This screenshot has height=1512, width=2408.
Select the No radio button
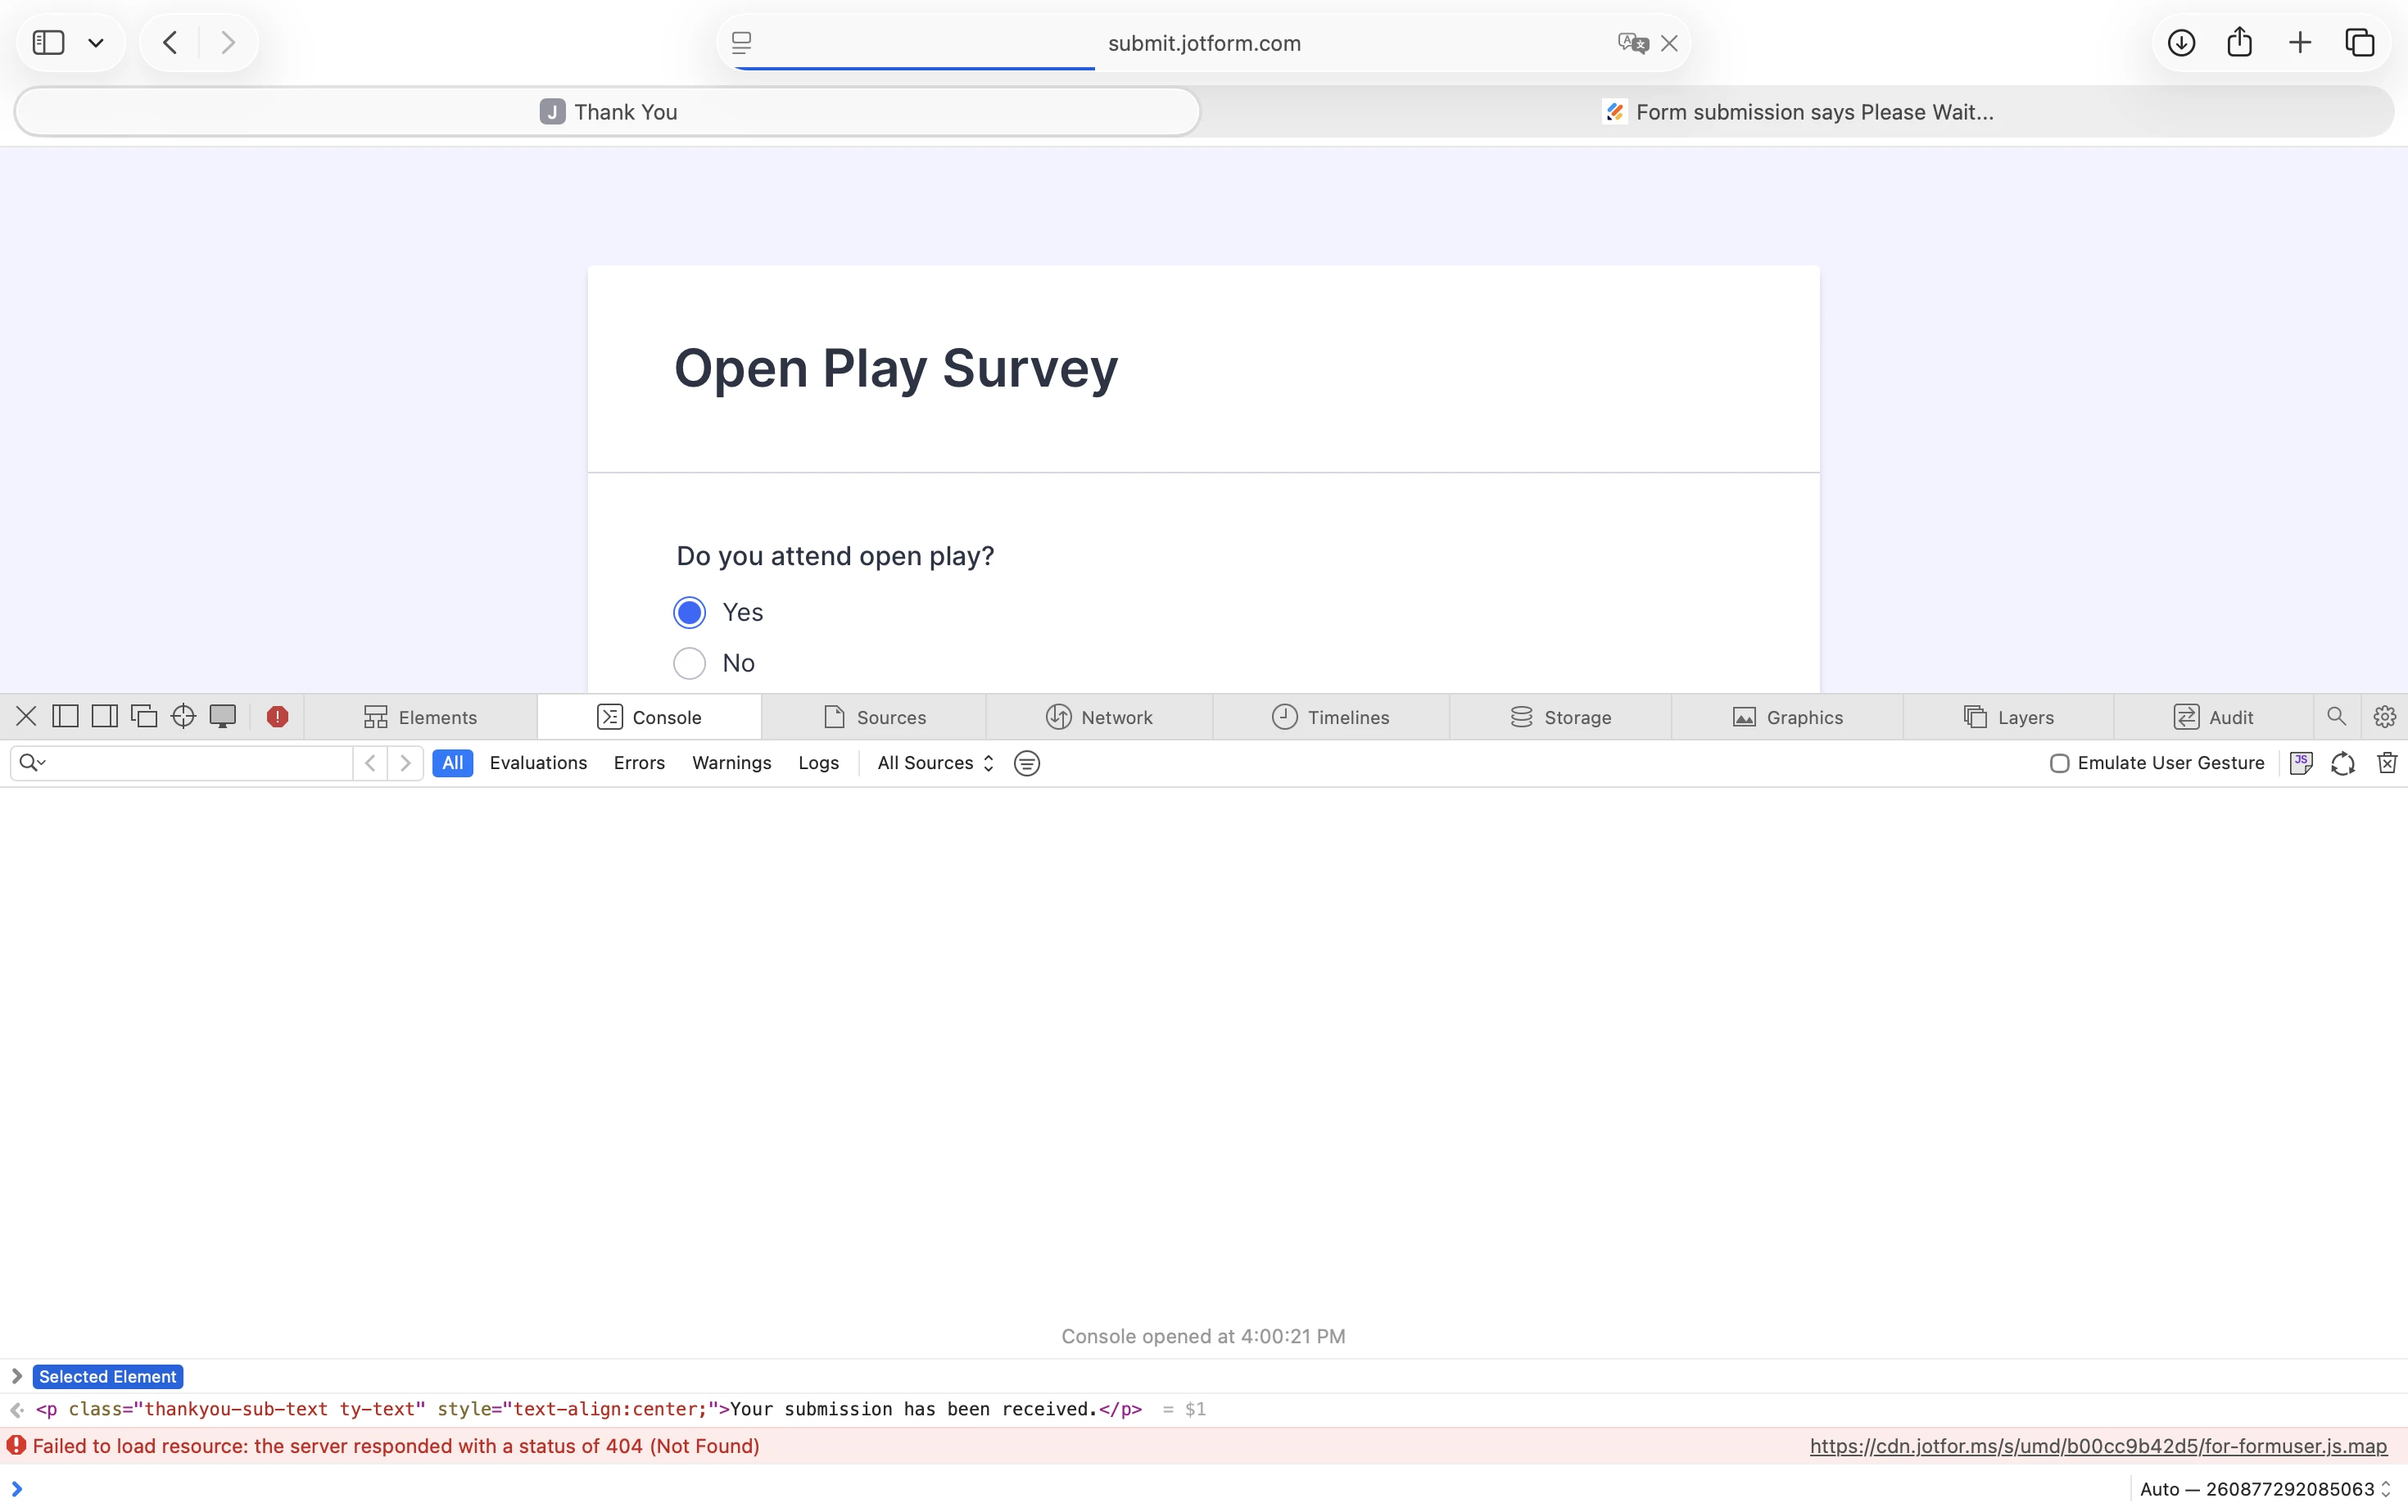[689, 663]
